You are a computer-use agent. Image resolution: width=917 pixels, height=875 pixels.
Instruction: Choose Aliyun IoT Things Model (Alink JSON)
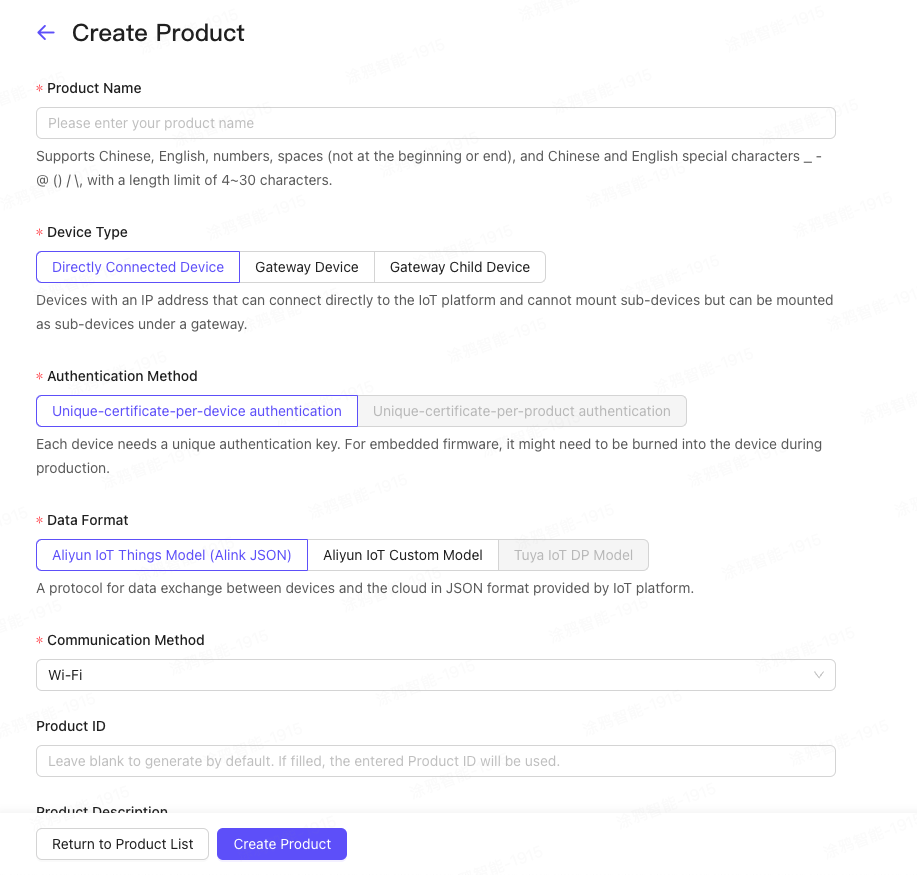click(172, 555)
